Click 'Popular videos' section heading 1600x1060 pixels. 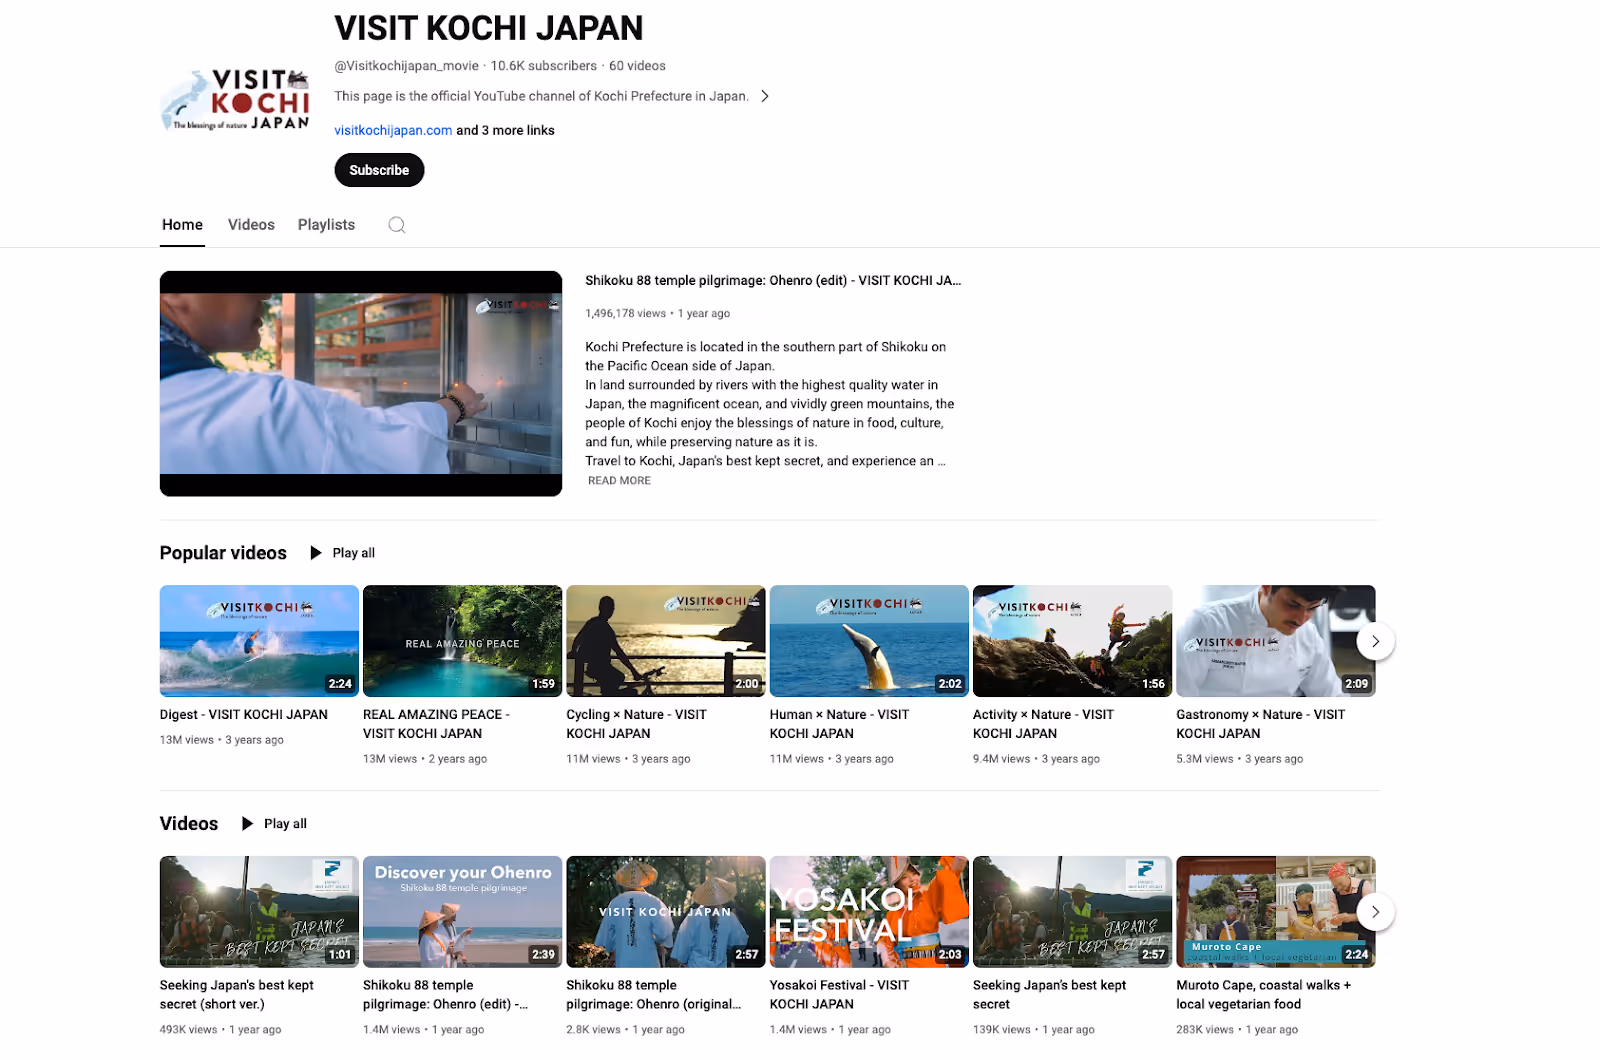point(223,553)
